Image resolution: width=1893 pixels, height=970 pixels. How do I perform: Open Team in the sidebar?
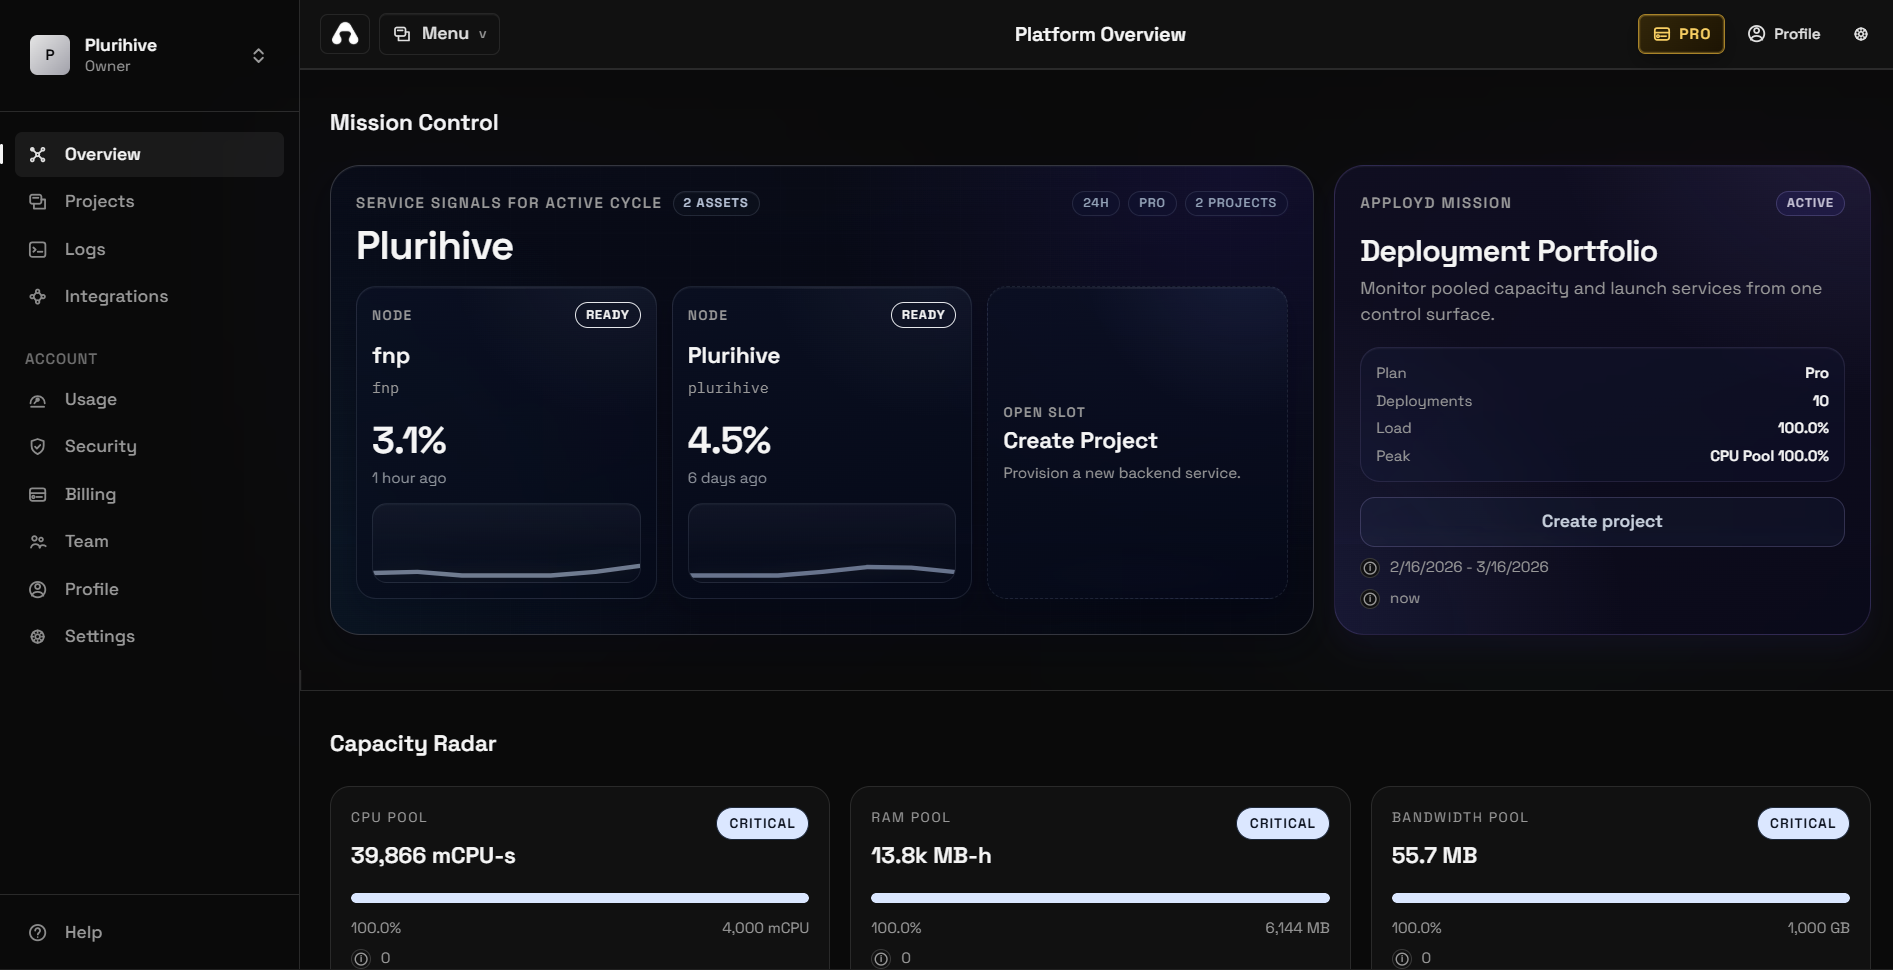tap(149, 541)
